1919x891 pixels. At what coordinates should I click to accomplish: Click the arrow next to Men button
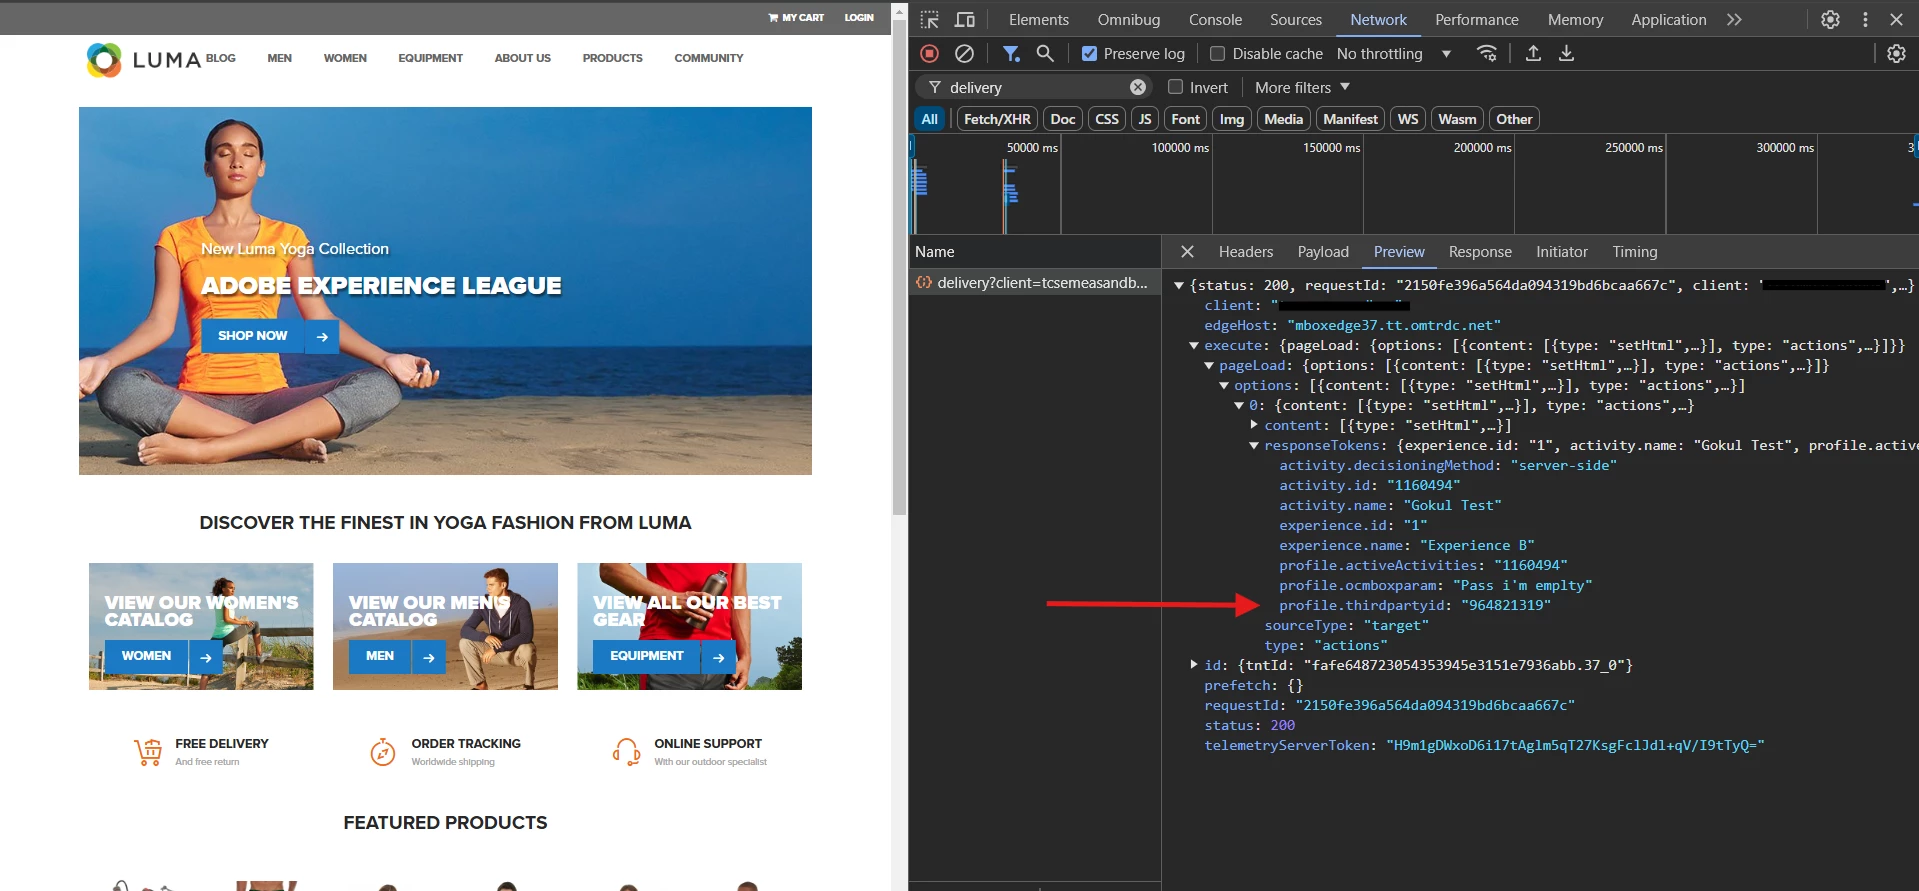428,657
